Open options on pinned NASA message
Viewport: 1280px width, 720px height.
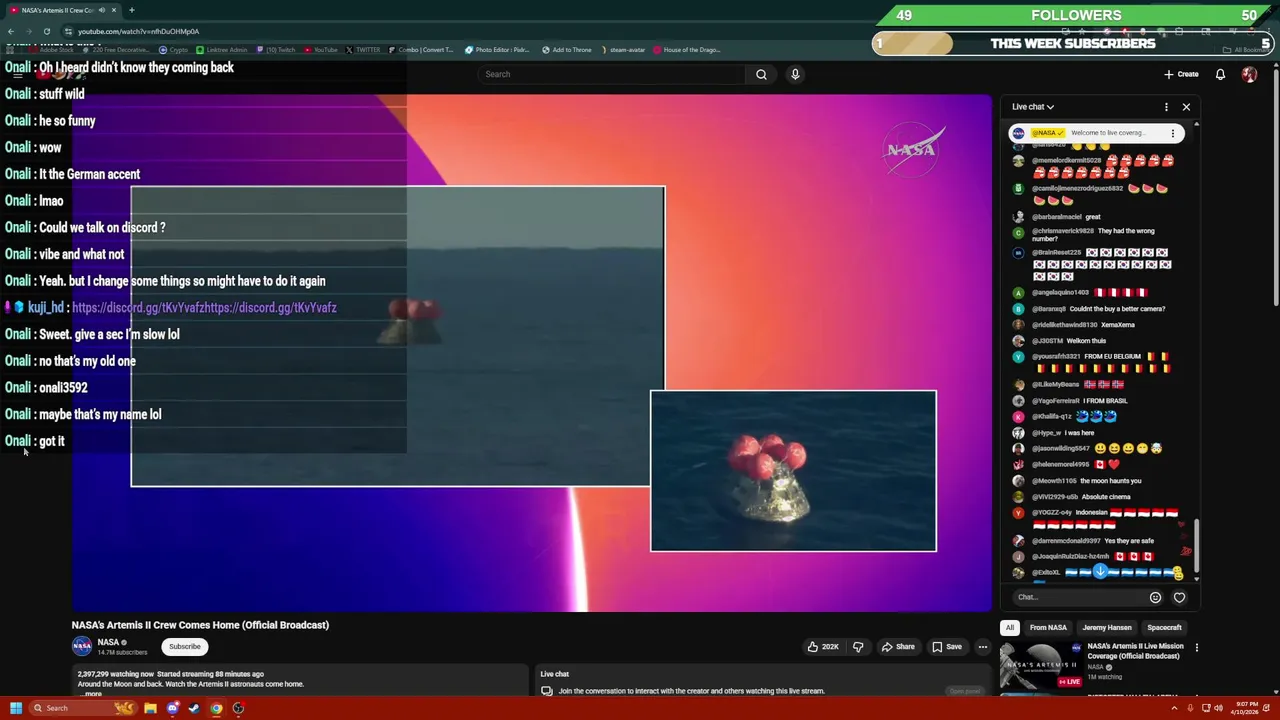1172,133
